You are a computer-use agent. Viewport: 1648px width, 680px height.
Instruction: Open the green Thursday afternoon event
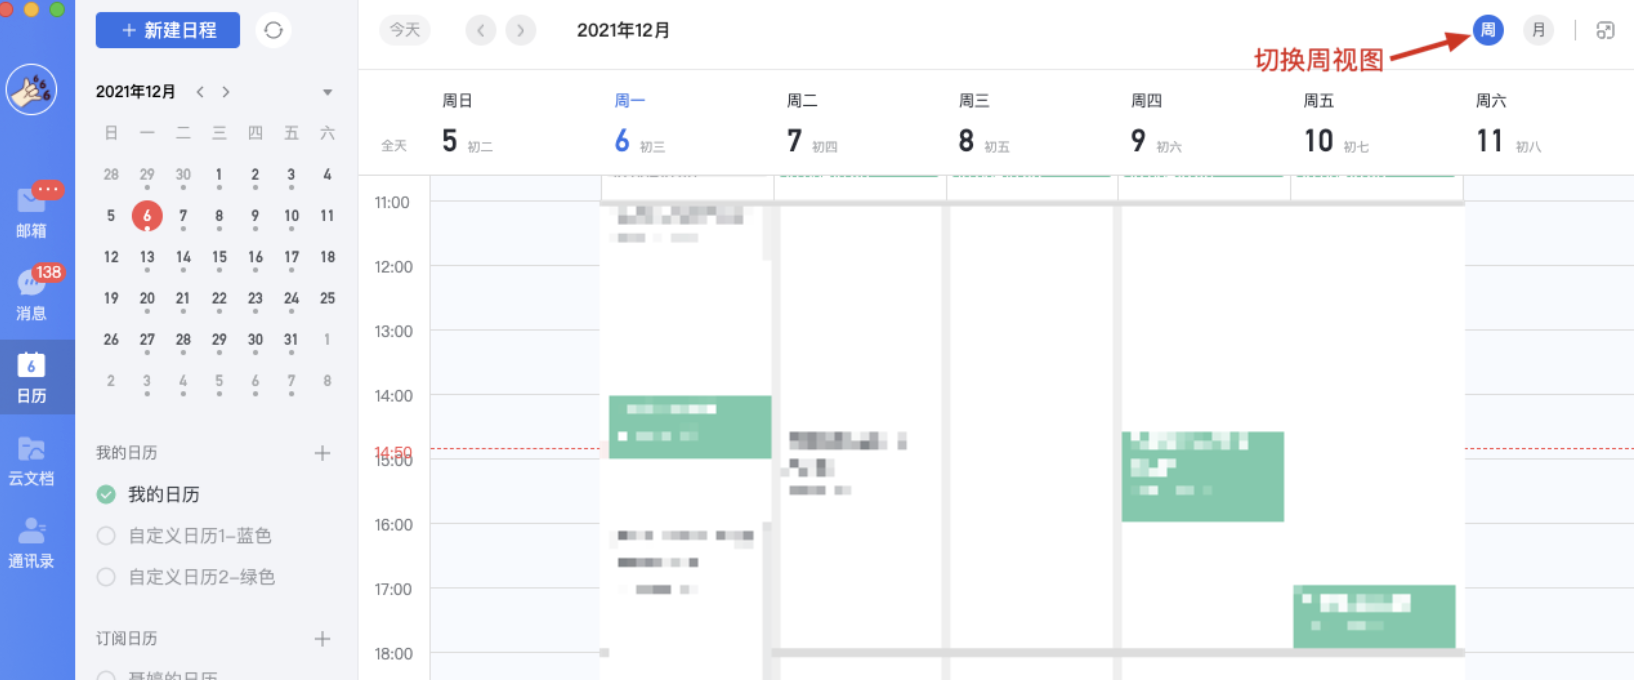(1203, 477)
